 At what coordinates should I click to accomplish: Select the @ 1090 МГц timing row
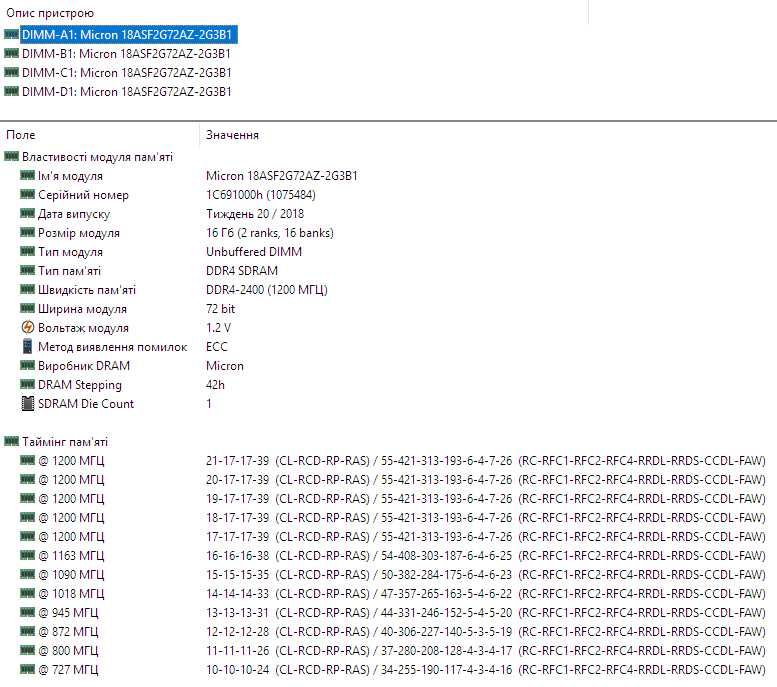[x=392, y=575]
